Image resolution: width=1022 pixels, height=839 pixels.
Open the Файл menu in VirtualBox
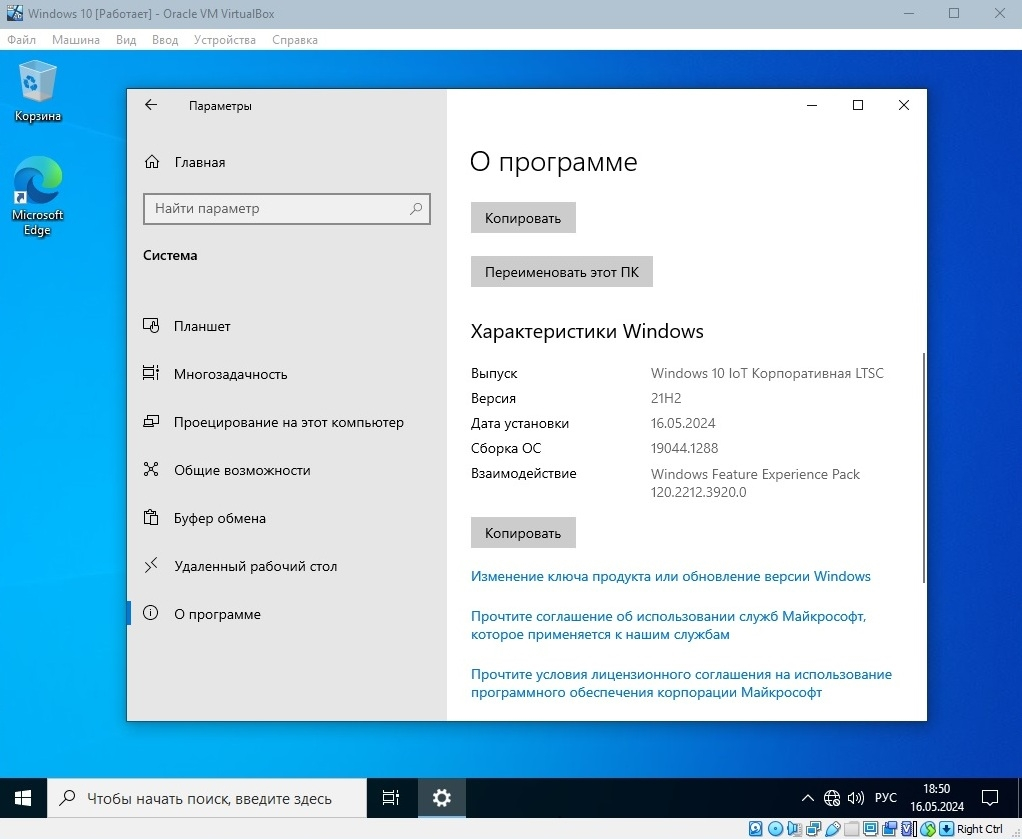[x=22, y=40]
